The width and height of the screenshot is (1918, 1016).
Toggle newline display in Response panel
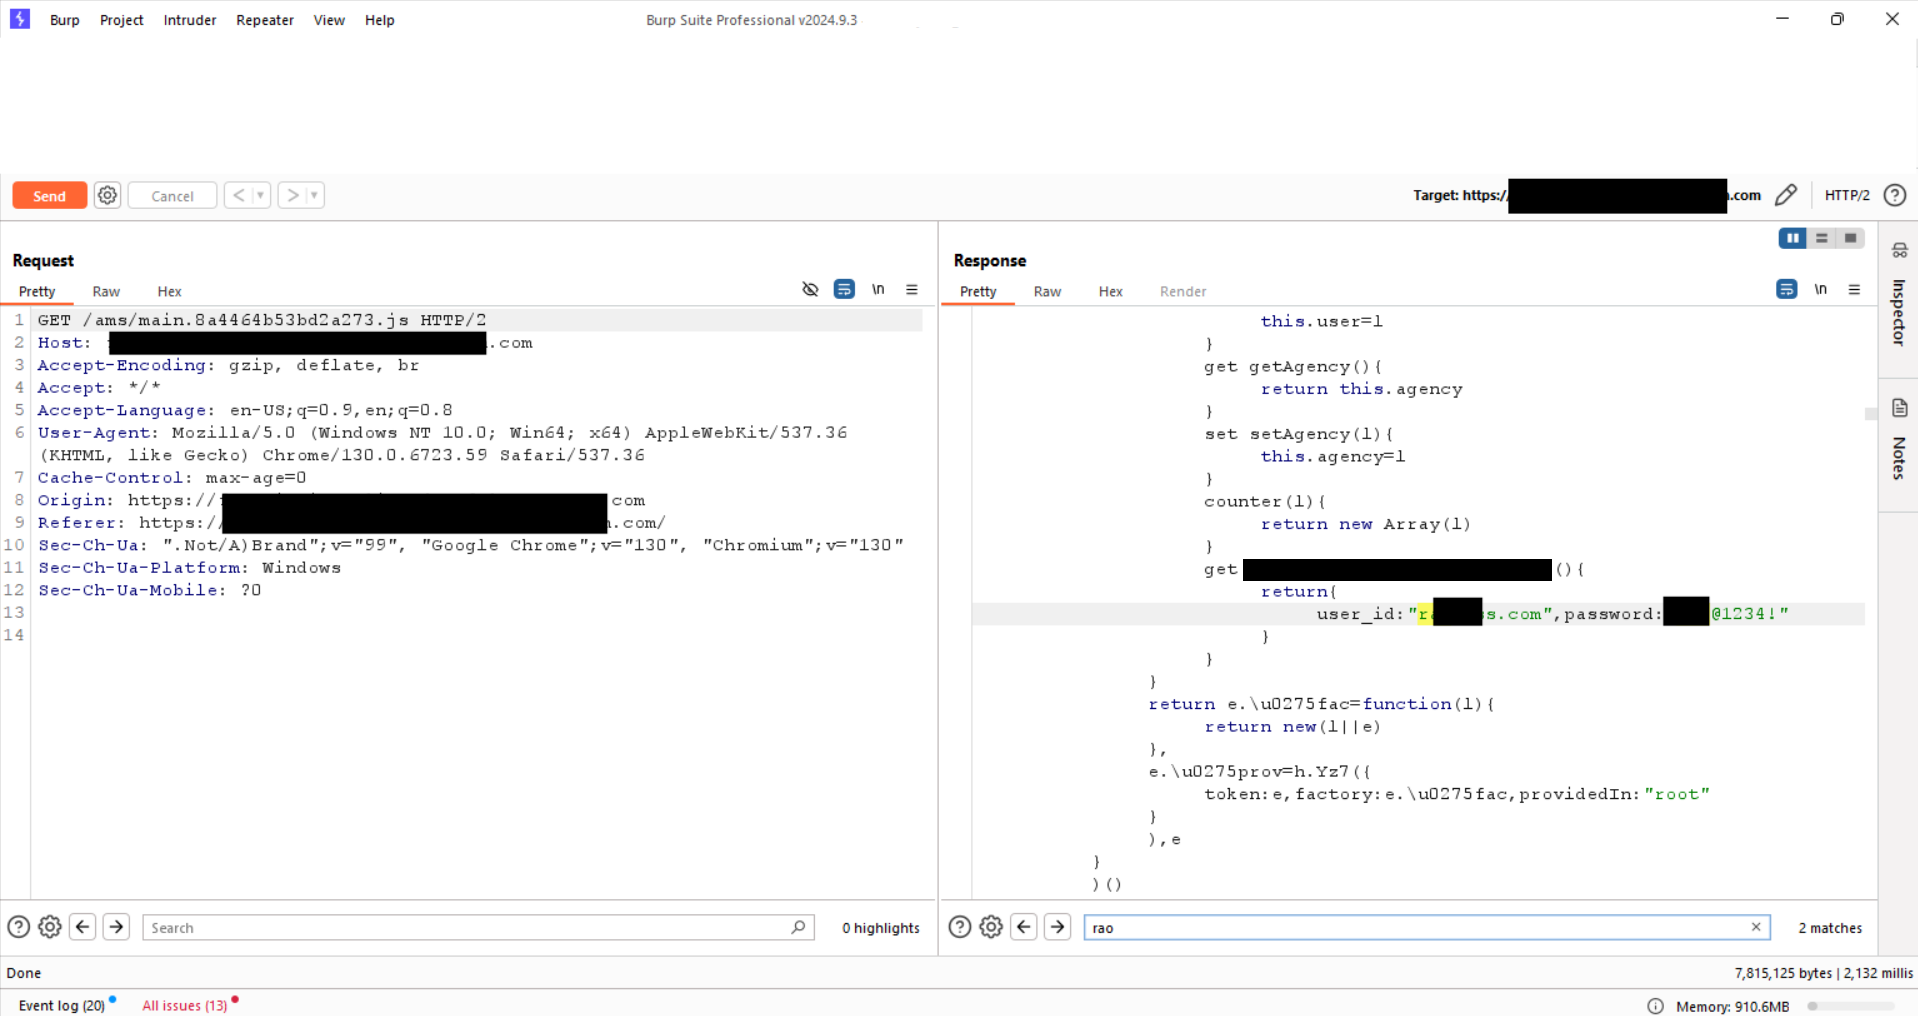pos(1821,289)
